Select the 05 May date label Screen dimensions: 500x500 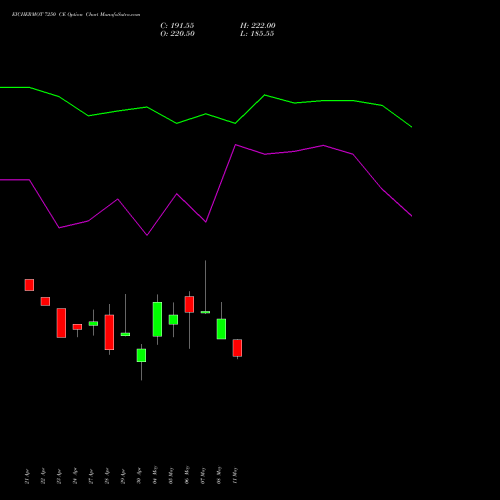click(171, 475)
